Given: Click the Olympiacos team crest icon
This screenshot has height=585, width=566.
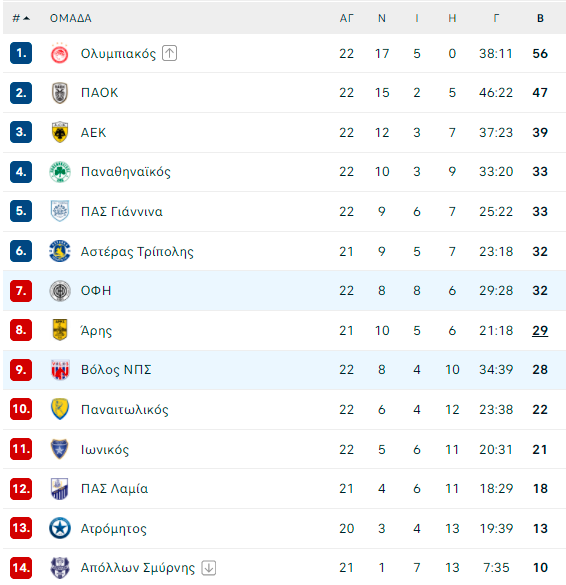Looking at the screenshot, I should 60,54.
